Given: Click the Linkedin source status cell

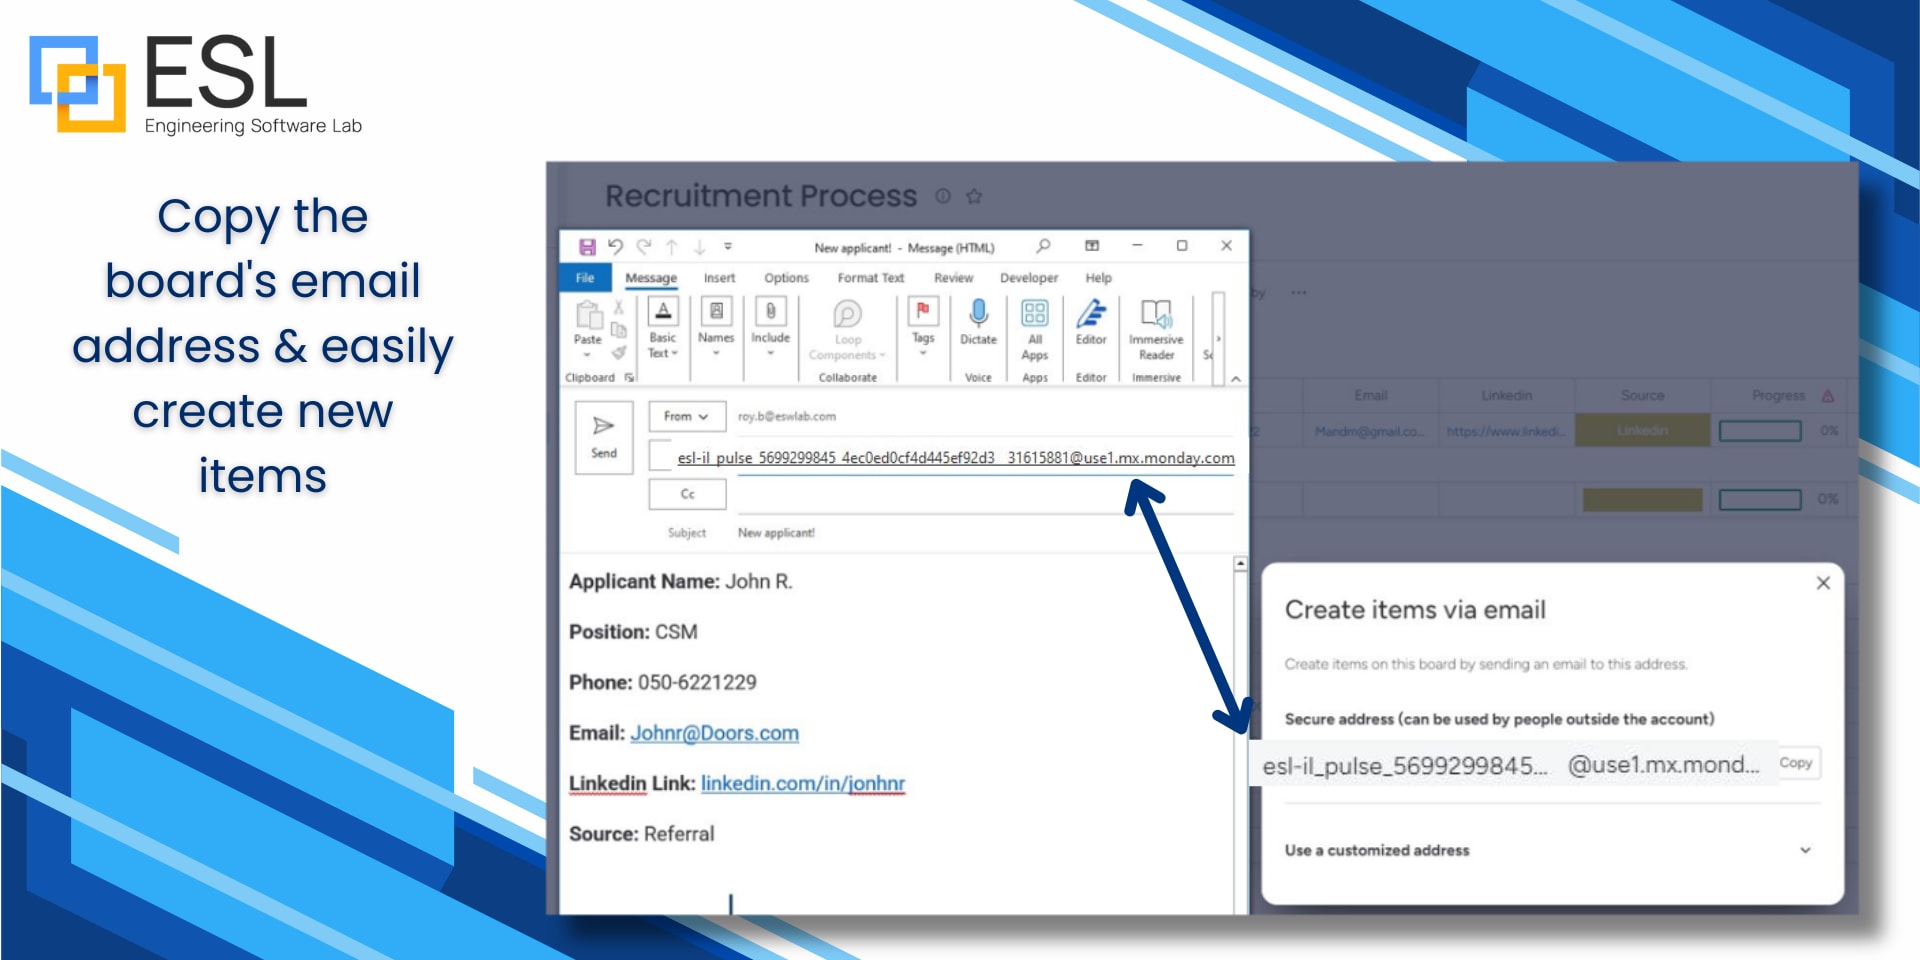Looking at the screenshot, I should pyautogui.click(x=1642, y=430).
